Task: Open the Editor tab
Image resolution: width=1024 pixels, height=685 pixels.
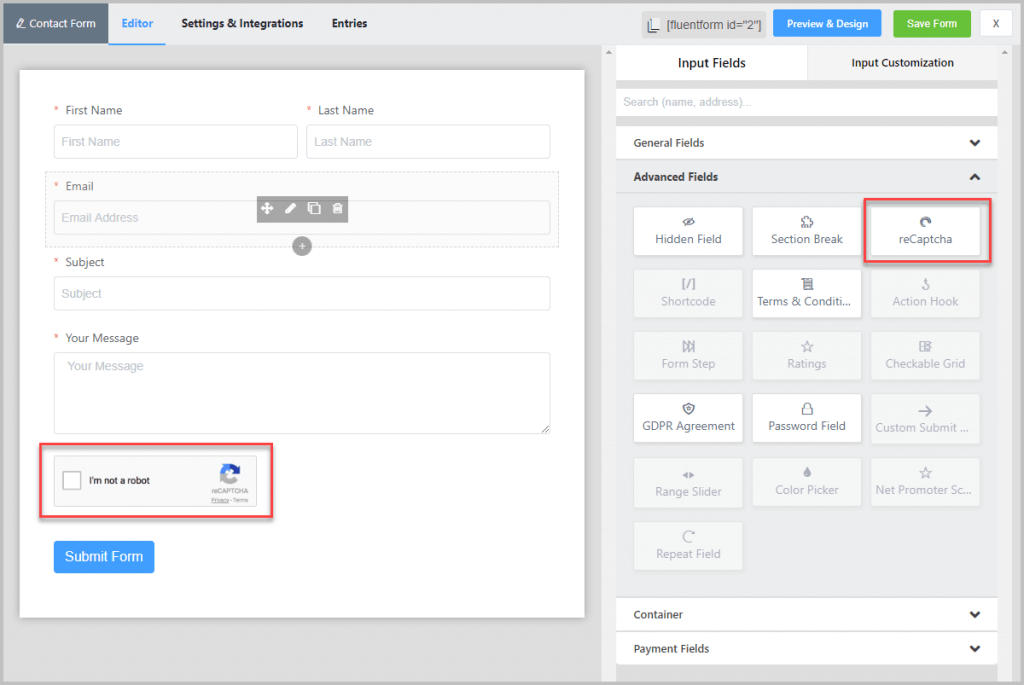Action: 137,24
